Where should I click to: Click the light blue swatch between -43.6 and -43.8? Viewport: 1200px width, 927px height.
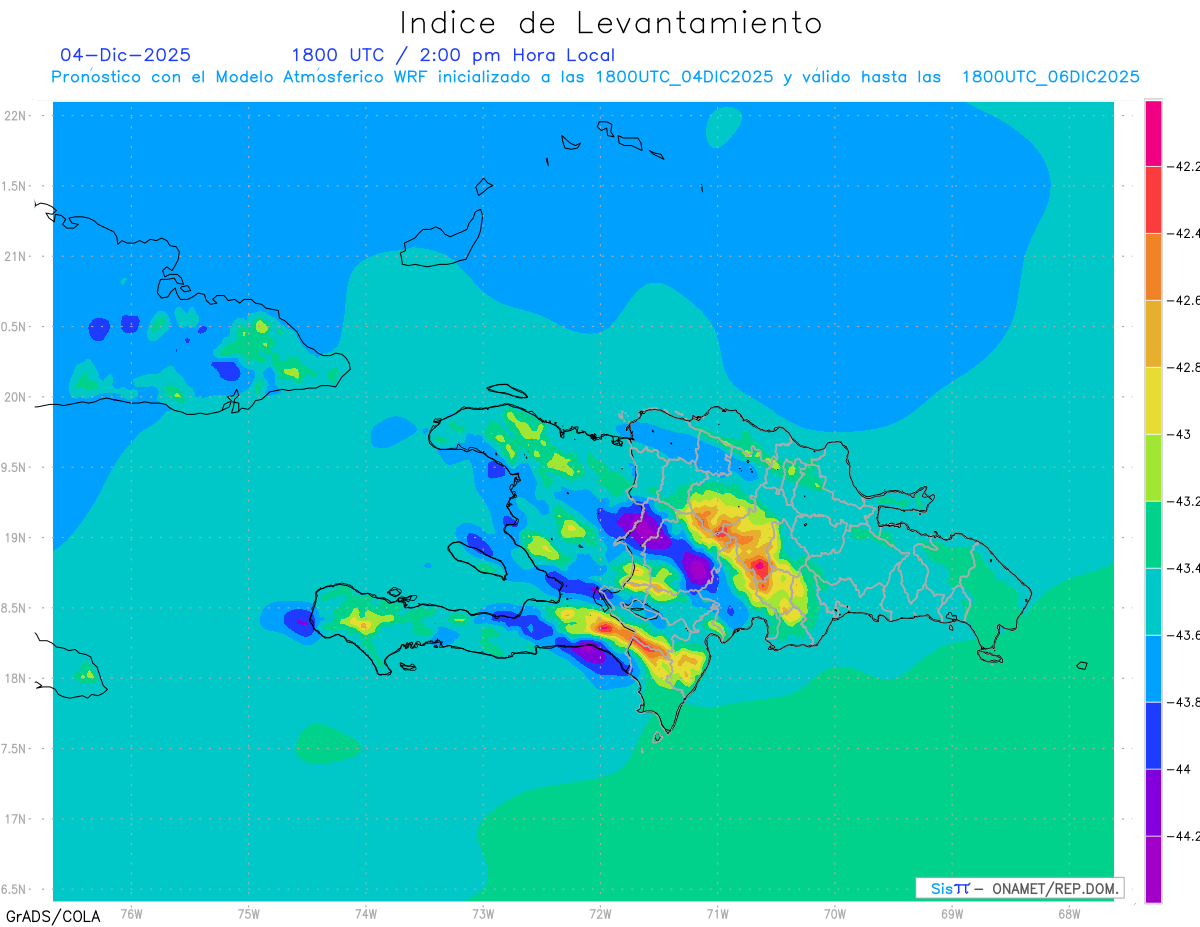click(x=1153, y=668)
